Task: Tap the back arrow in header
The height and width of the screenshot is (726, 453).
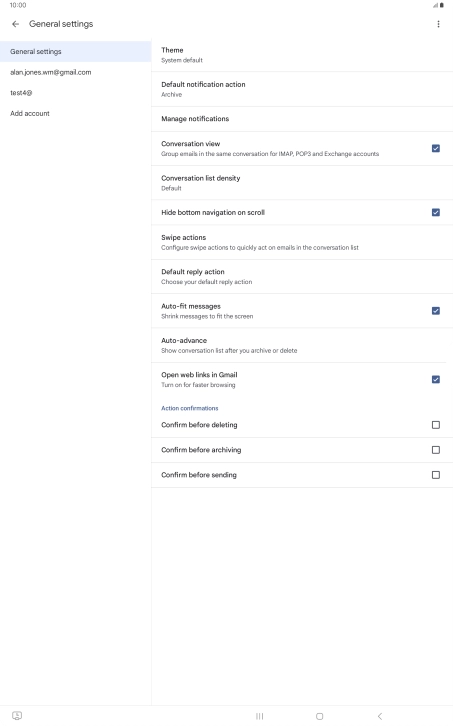Action: click(16, 24)
